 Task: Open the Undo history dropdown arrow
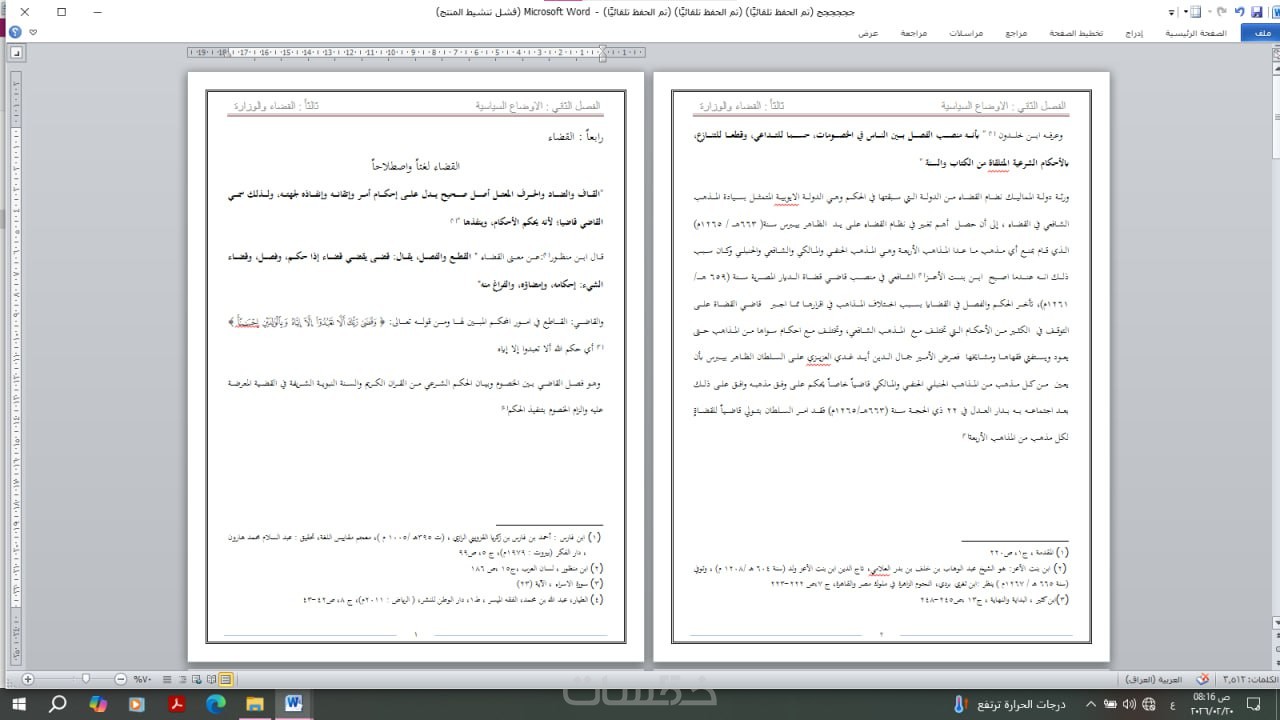[x=1210, y=12]
